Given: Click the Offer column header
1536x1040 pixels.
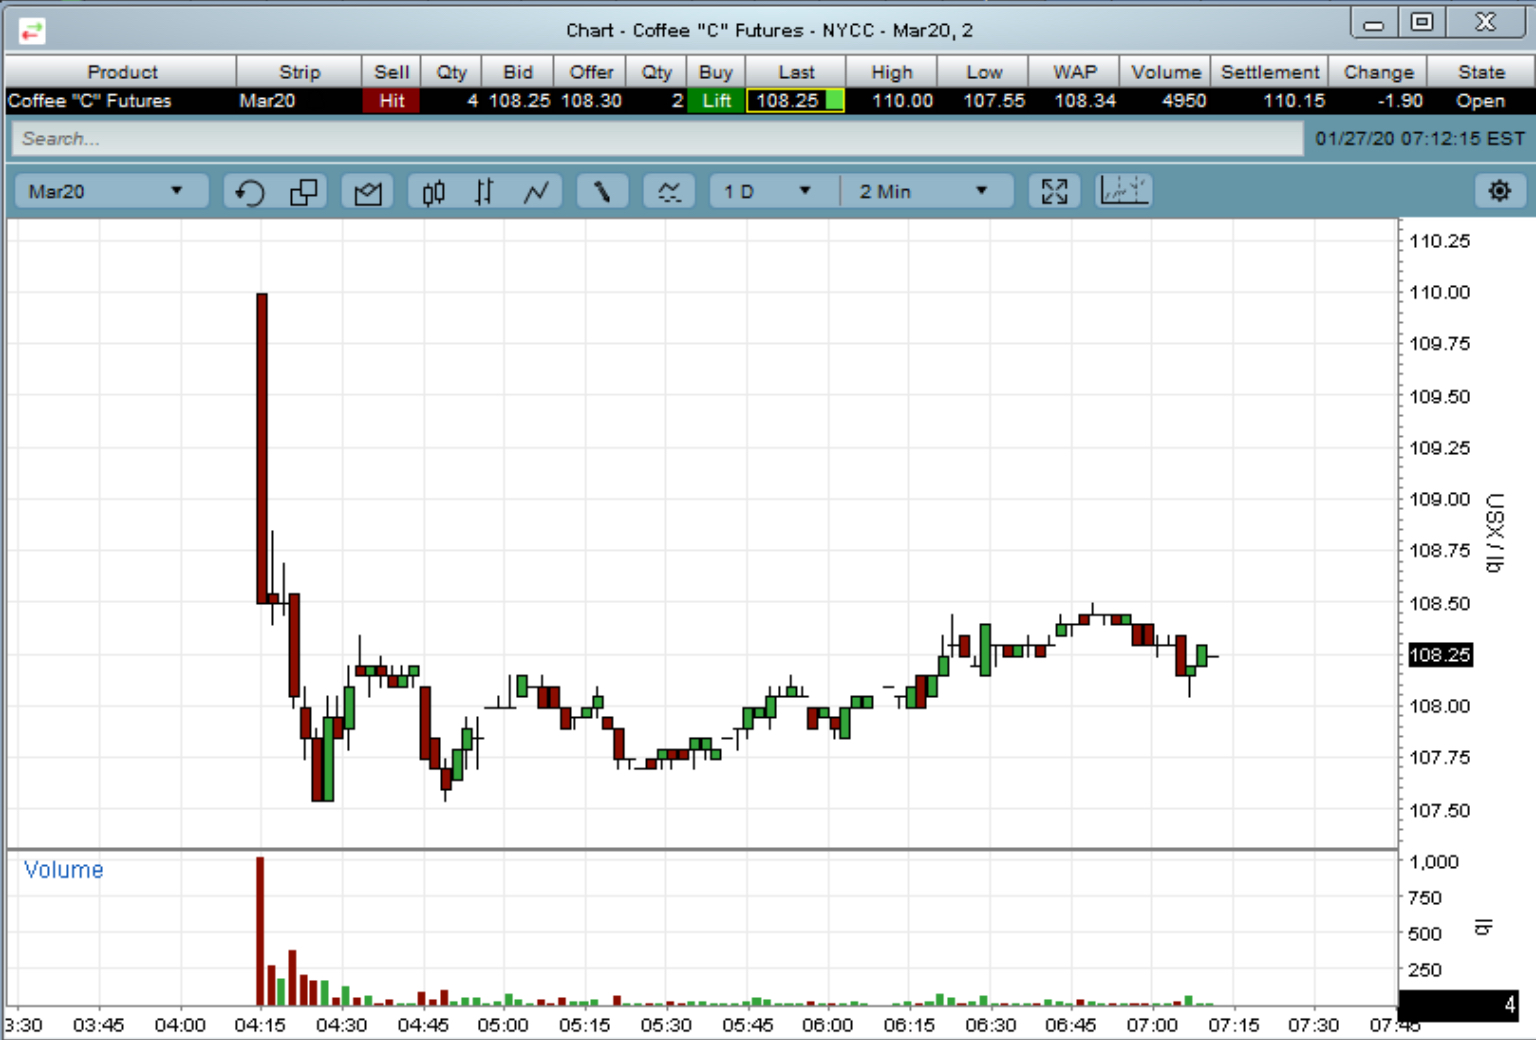Looking at the screenshot, I should [x=591, y=72].
